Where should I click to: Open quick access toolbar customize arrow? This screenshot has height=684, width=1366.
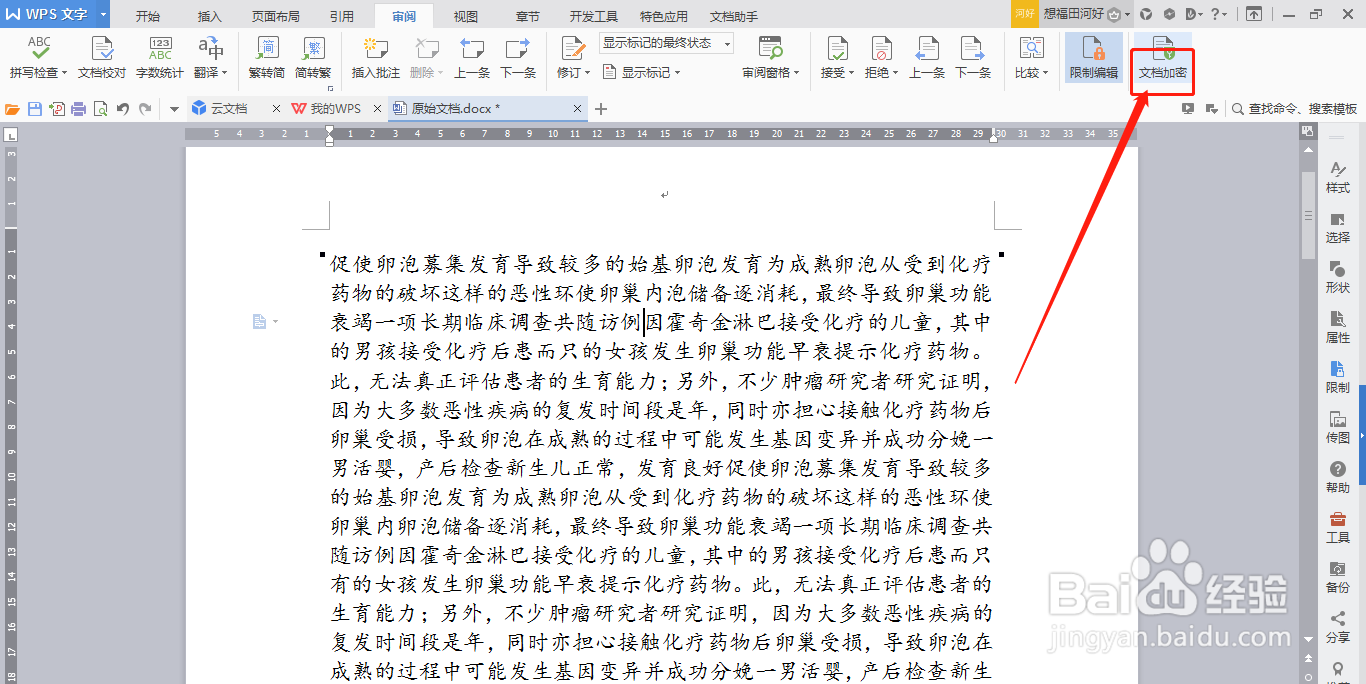pos(173,109)
